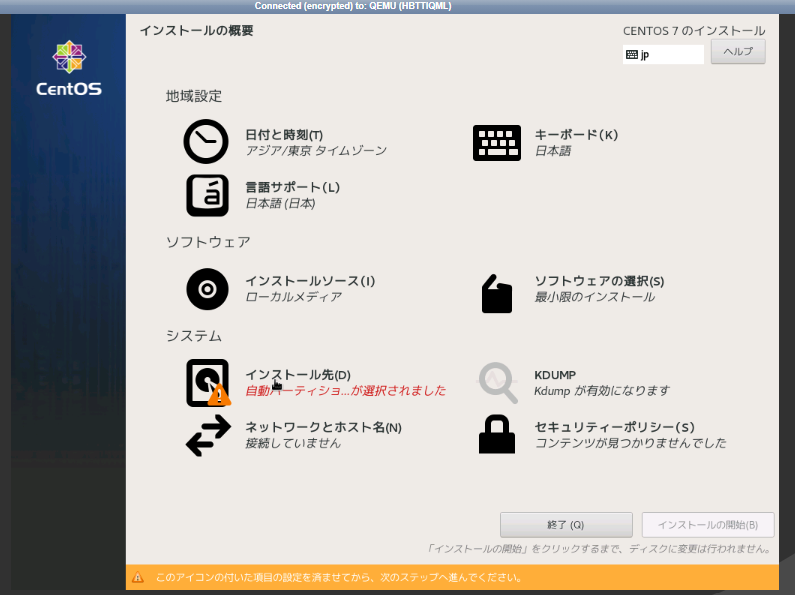
Task: Open the network arrows icon
Action: point(208,435)
